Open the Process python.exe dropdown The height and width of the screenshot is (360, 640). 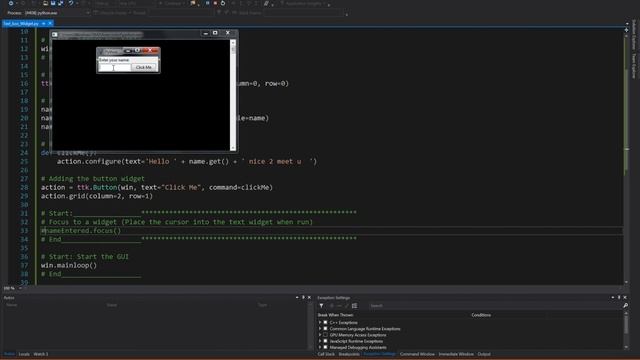pyautogui.click(x=87, y=13)
